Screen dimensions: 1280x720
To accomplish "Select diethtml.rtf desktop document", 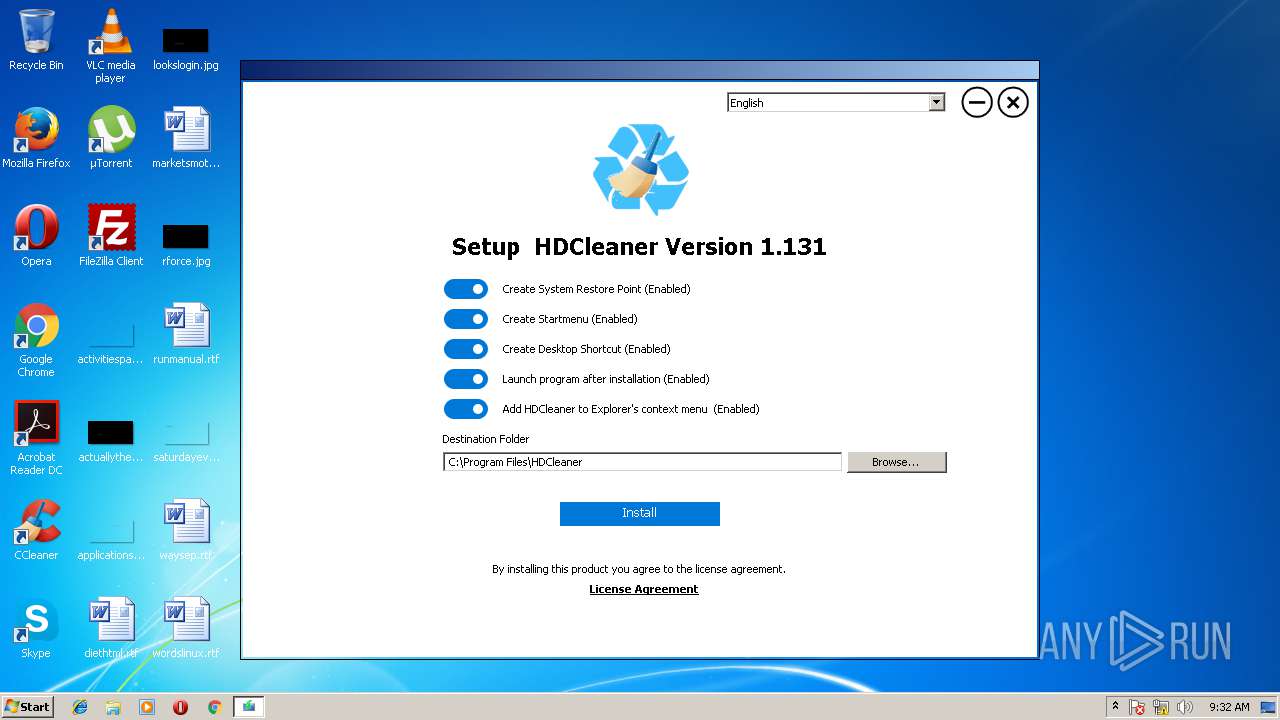I will coord(110,629).
